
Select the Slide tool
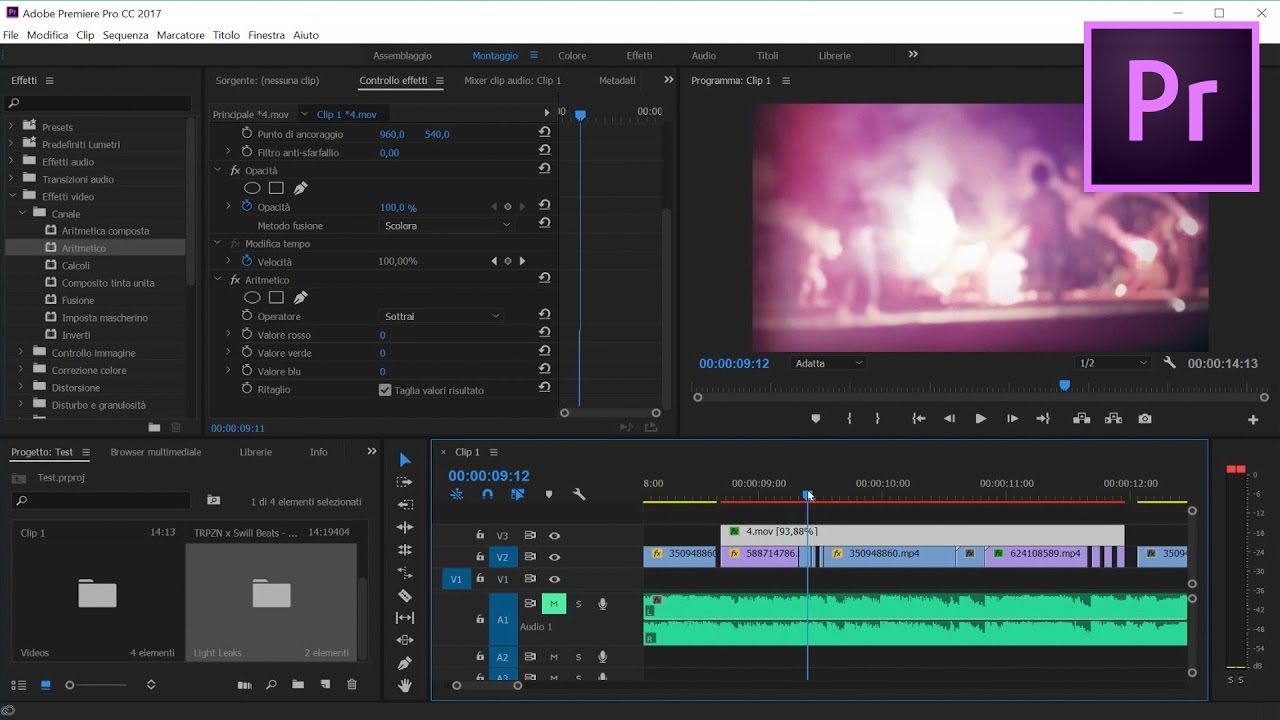pos(405,640)
